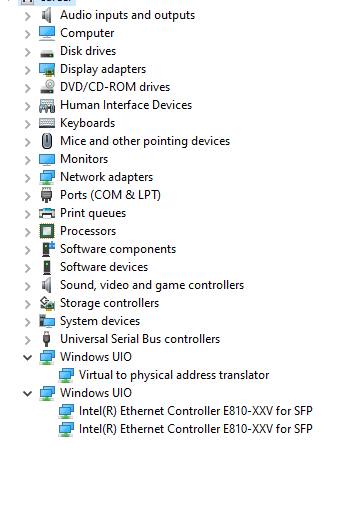Click the Ports (COM & LPT) label
This screenshot has height=505, width=361.
click(x=110, y=195)
